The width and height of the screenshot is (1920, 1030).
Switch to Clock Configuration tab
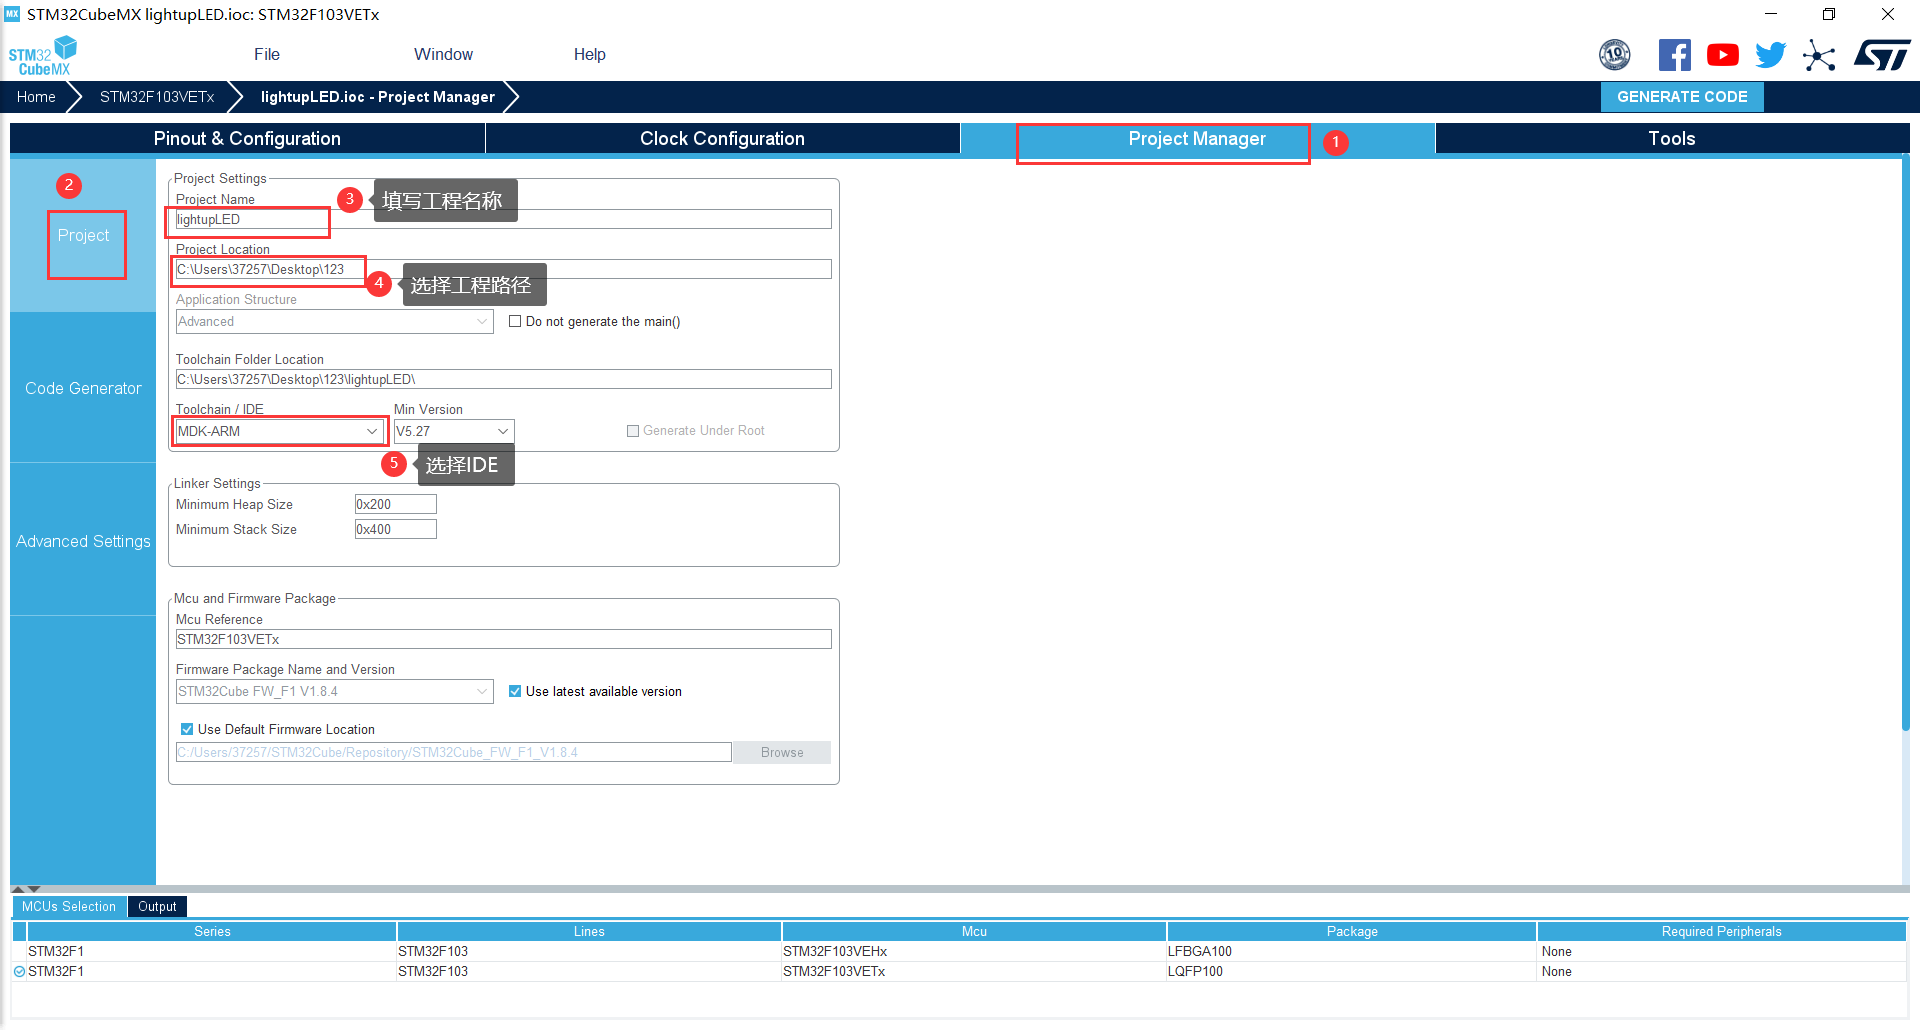(722, 139)
